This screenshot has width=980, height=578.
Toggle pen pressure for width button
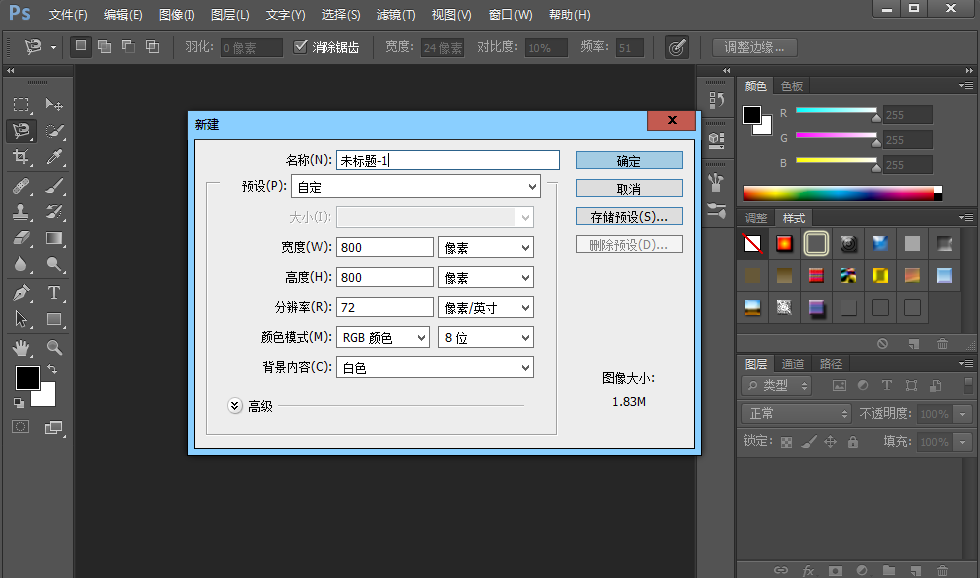pyautogui.click(x=676, y=47)
